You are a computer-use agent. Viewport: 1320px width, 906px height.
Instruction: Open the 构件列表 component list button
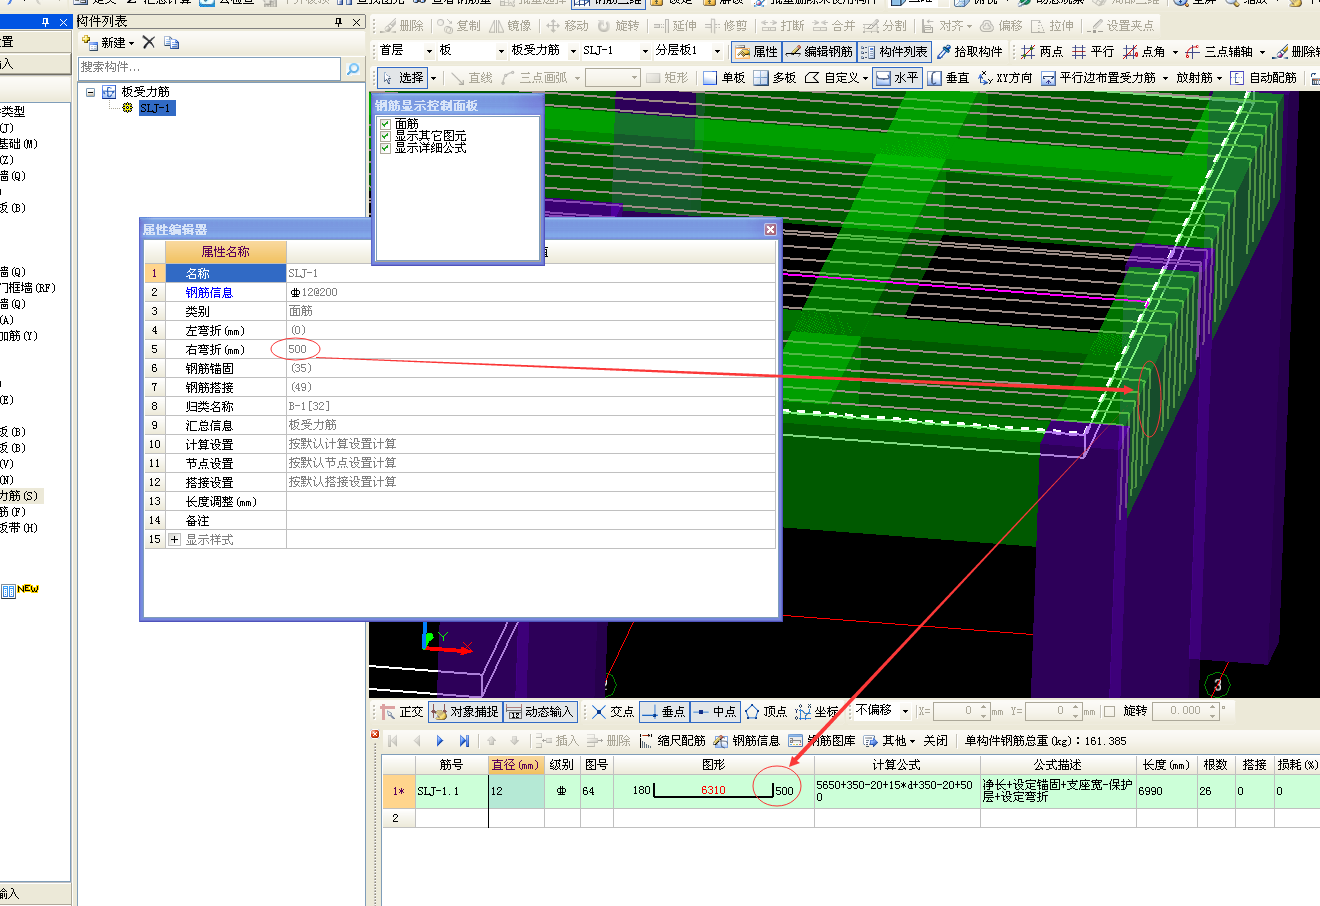894,51
